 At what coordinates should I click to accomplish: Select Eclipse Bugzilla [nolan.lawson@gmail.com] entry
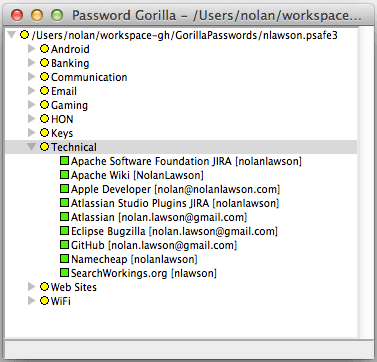tap(174, 231)
